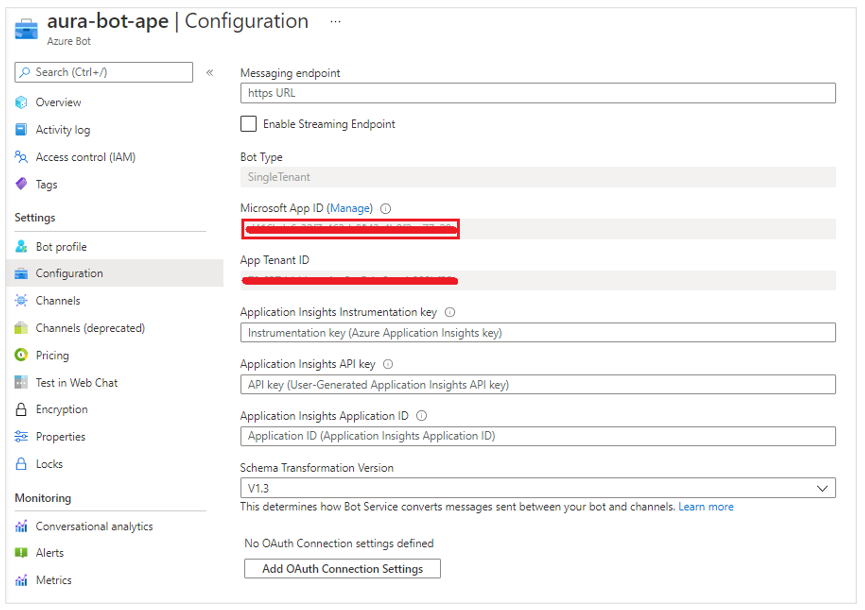The height and width of the screenshot is (610, 865).
Task: Open Conversational analytics
Action: click(94, 526)
